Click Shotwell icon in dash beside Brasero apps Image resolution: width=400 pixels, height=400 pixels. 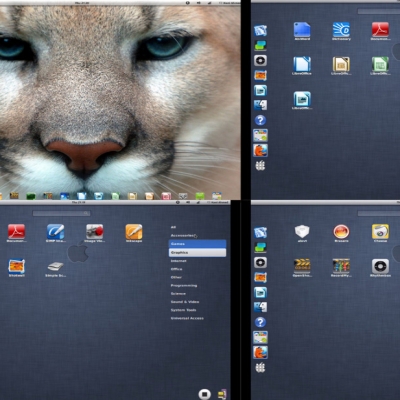[x=260, y=277]
